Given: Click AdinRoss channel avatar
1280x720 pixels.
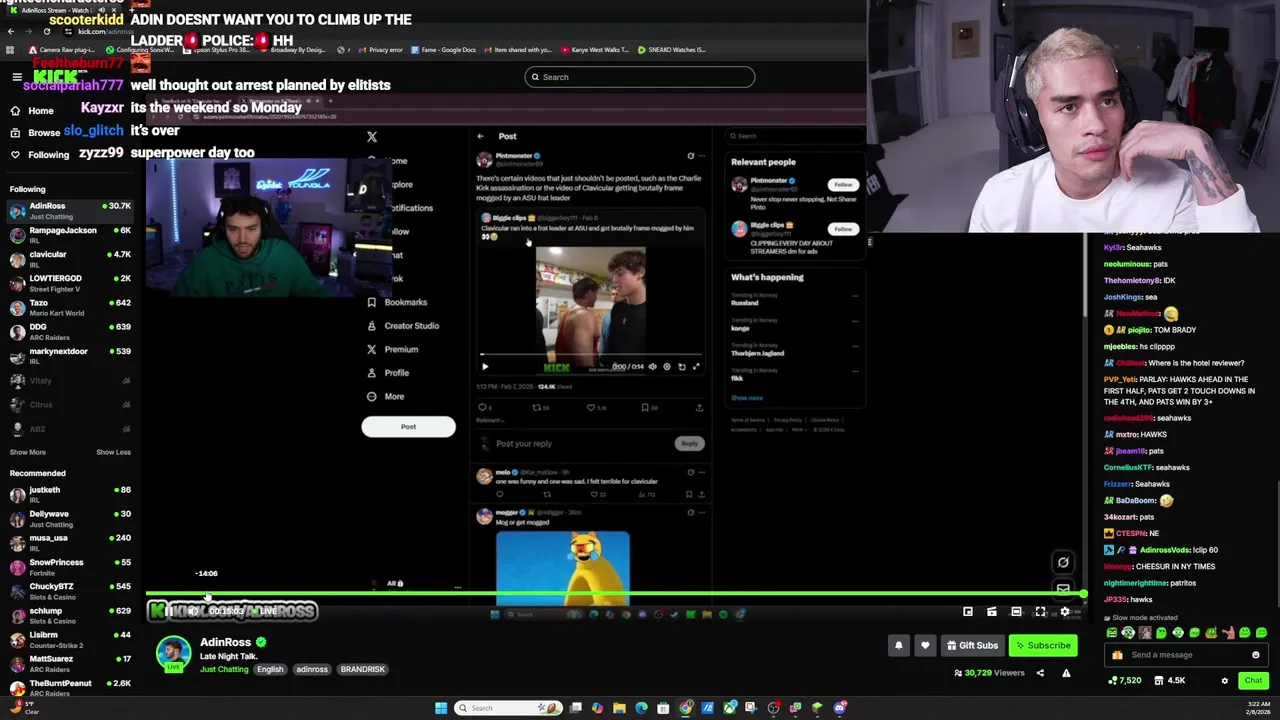Looking at the screenshot, I should pos(173,654).
